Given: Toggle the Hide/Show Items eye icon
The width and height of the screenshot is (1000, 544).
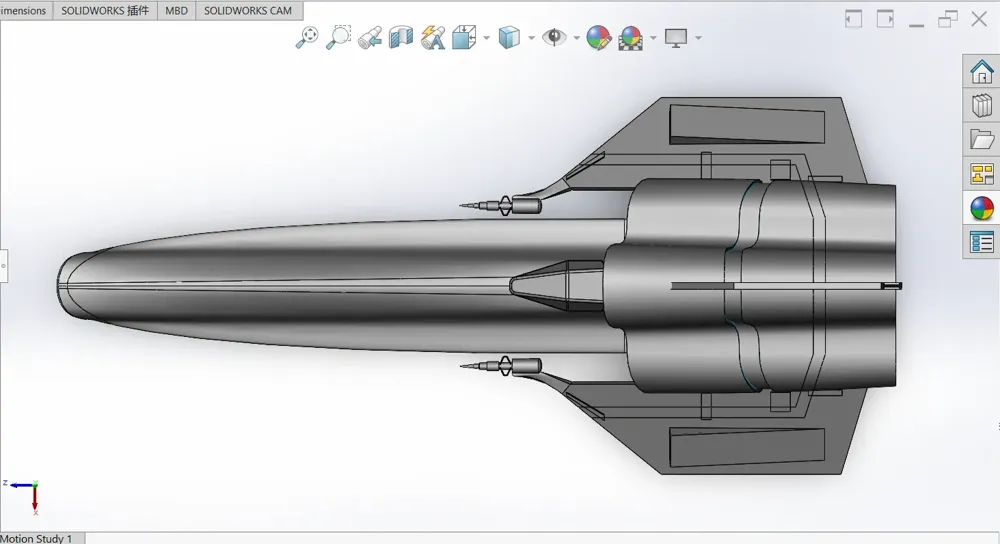Looking at the screenshot, I should [554, 38].
